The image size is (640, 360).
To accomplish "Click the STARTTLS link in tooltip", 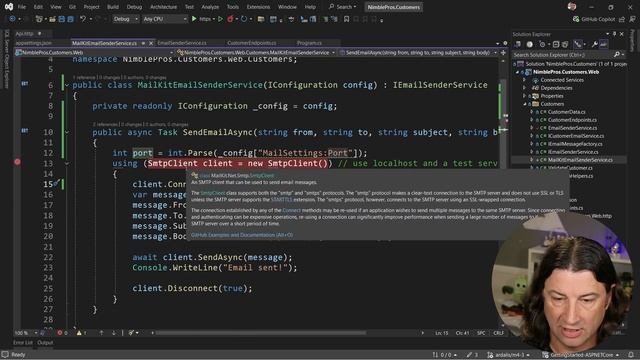I will tap(282, 200).
